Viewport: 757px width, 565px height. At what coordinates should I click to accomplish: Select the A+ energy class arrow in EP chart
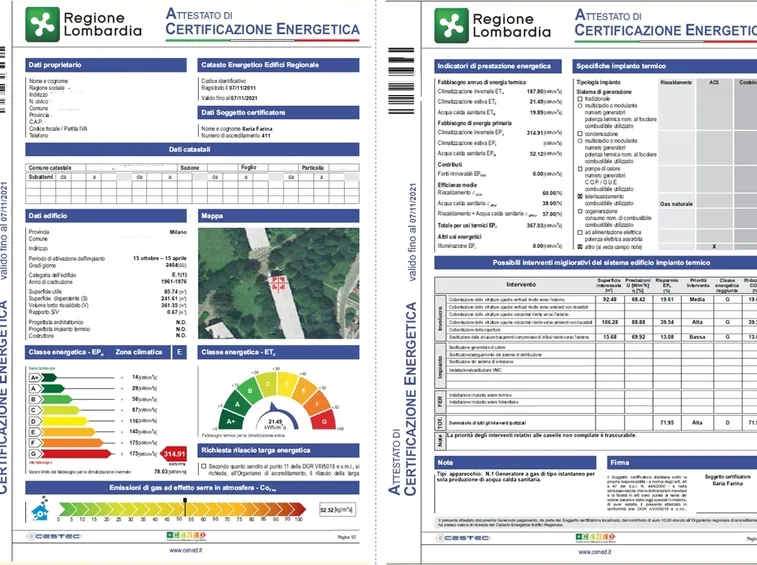click(49, 377)
